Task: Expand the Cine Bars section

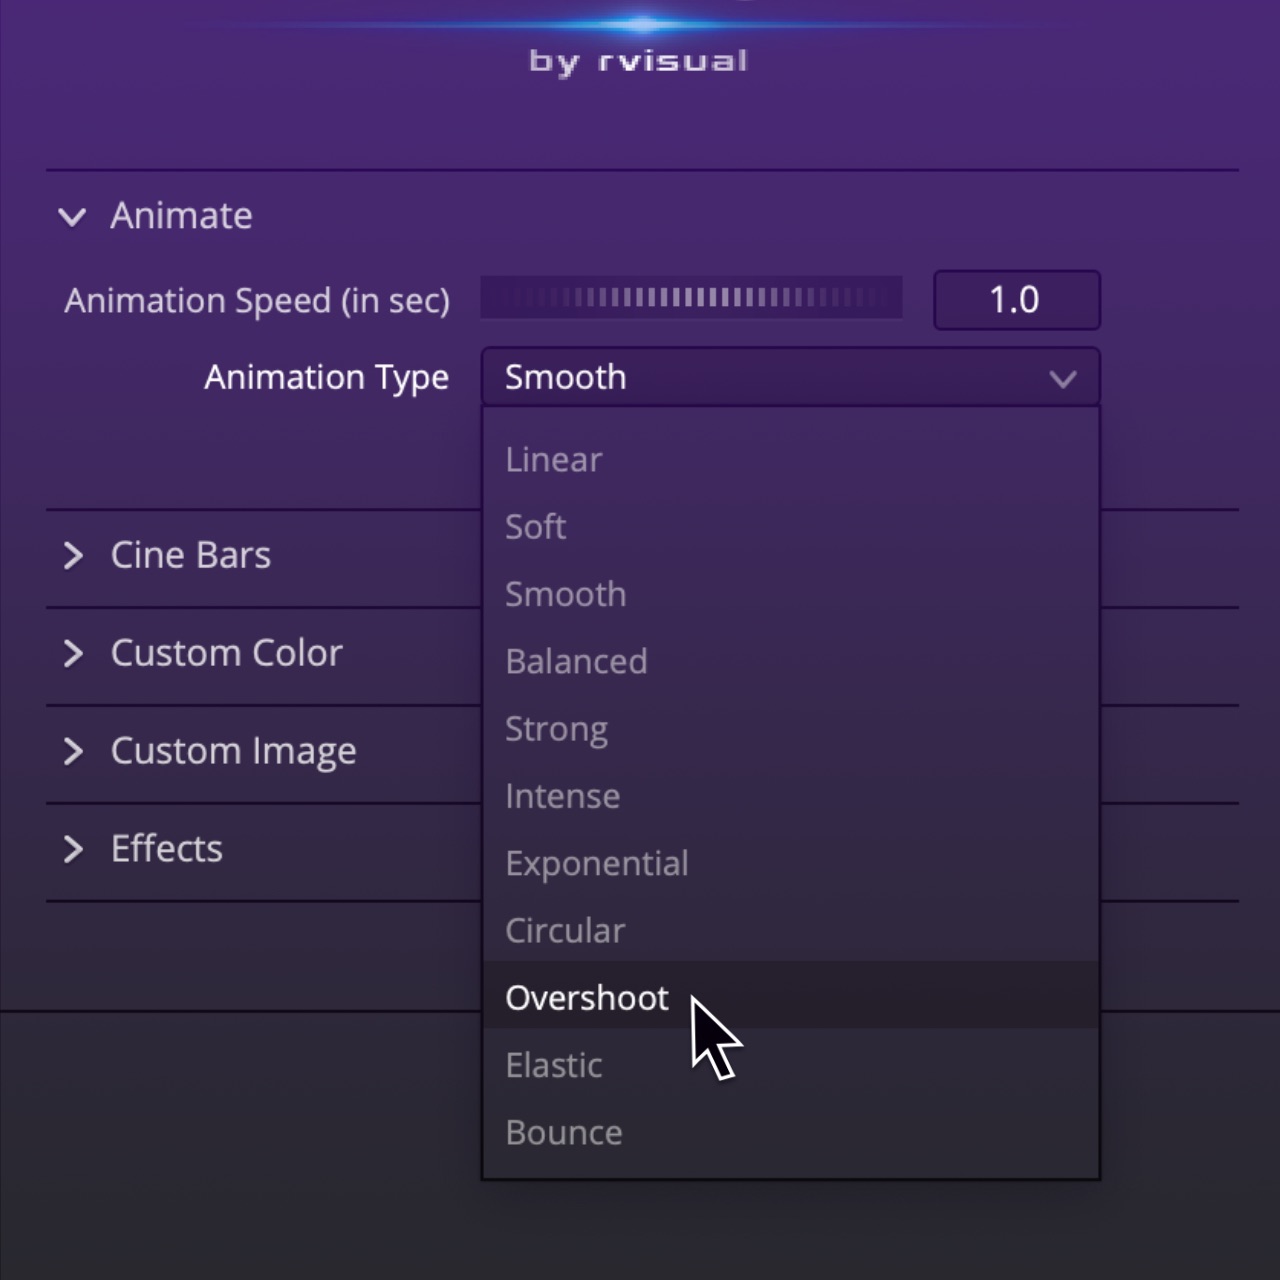Action: [x=72, y=556]
